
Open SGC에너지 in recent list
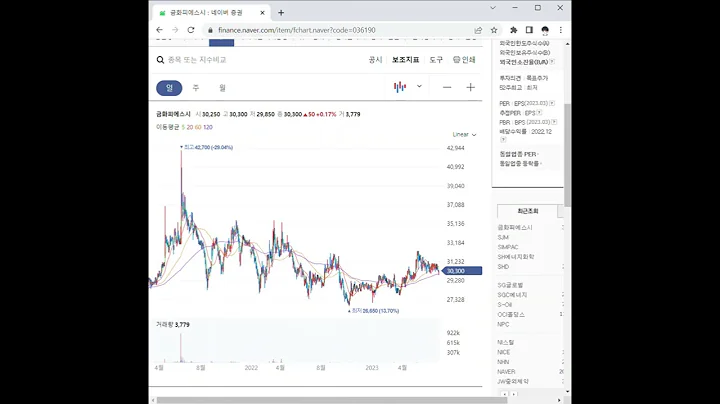(512, 295)
